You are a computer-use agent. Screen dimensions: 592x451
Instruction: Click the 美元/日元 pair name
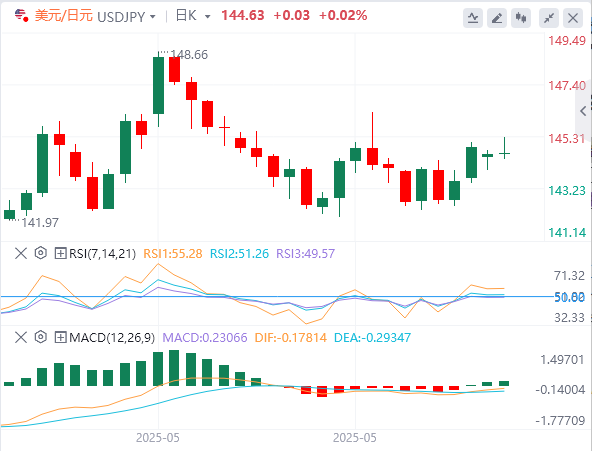coord(63,16)
